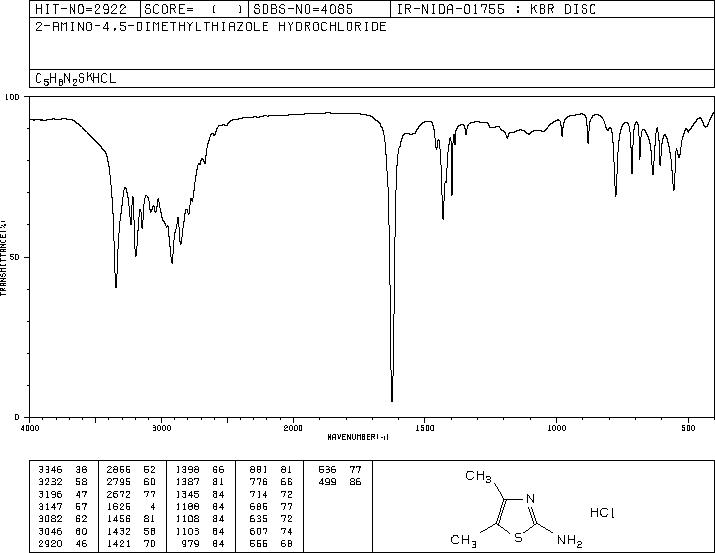Viewport: 715px width, 553px height.
Task: Click the 2866 peak table entry
Action: (131, 470)
